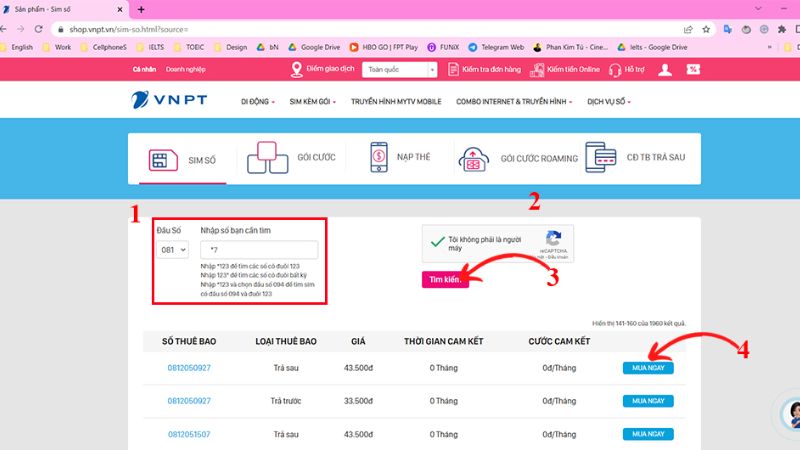Screen dimensions: 800x450
Task: Click the Tìm kiếm search button
Action: [x=445, y=280]
